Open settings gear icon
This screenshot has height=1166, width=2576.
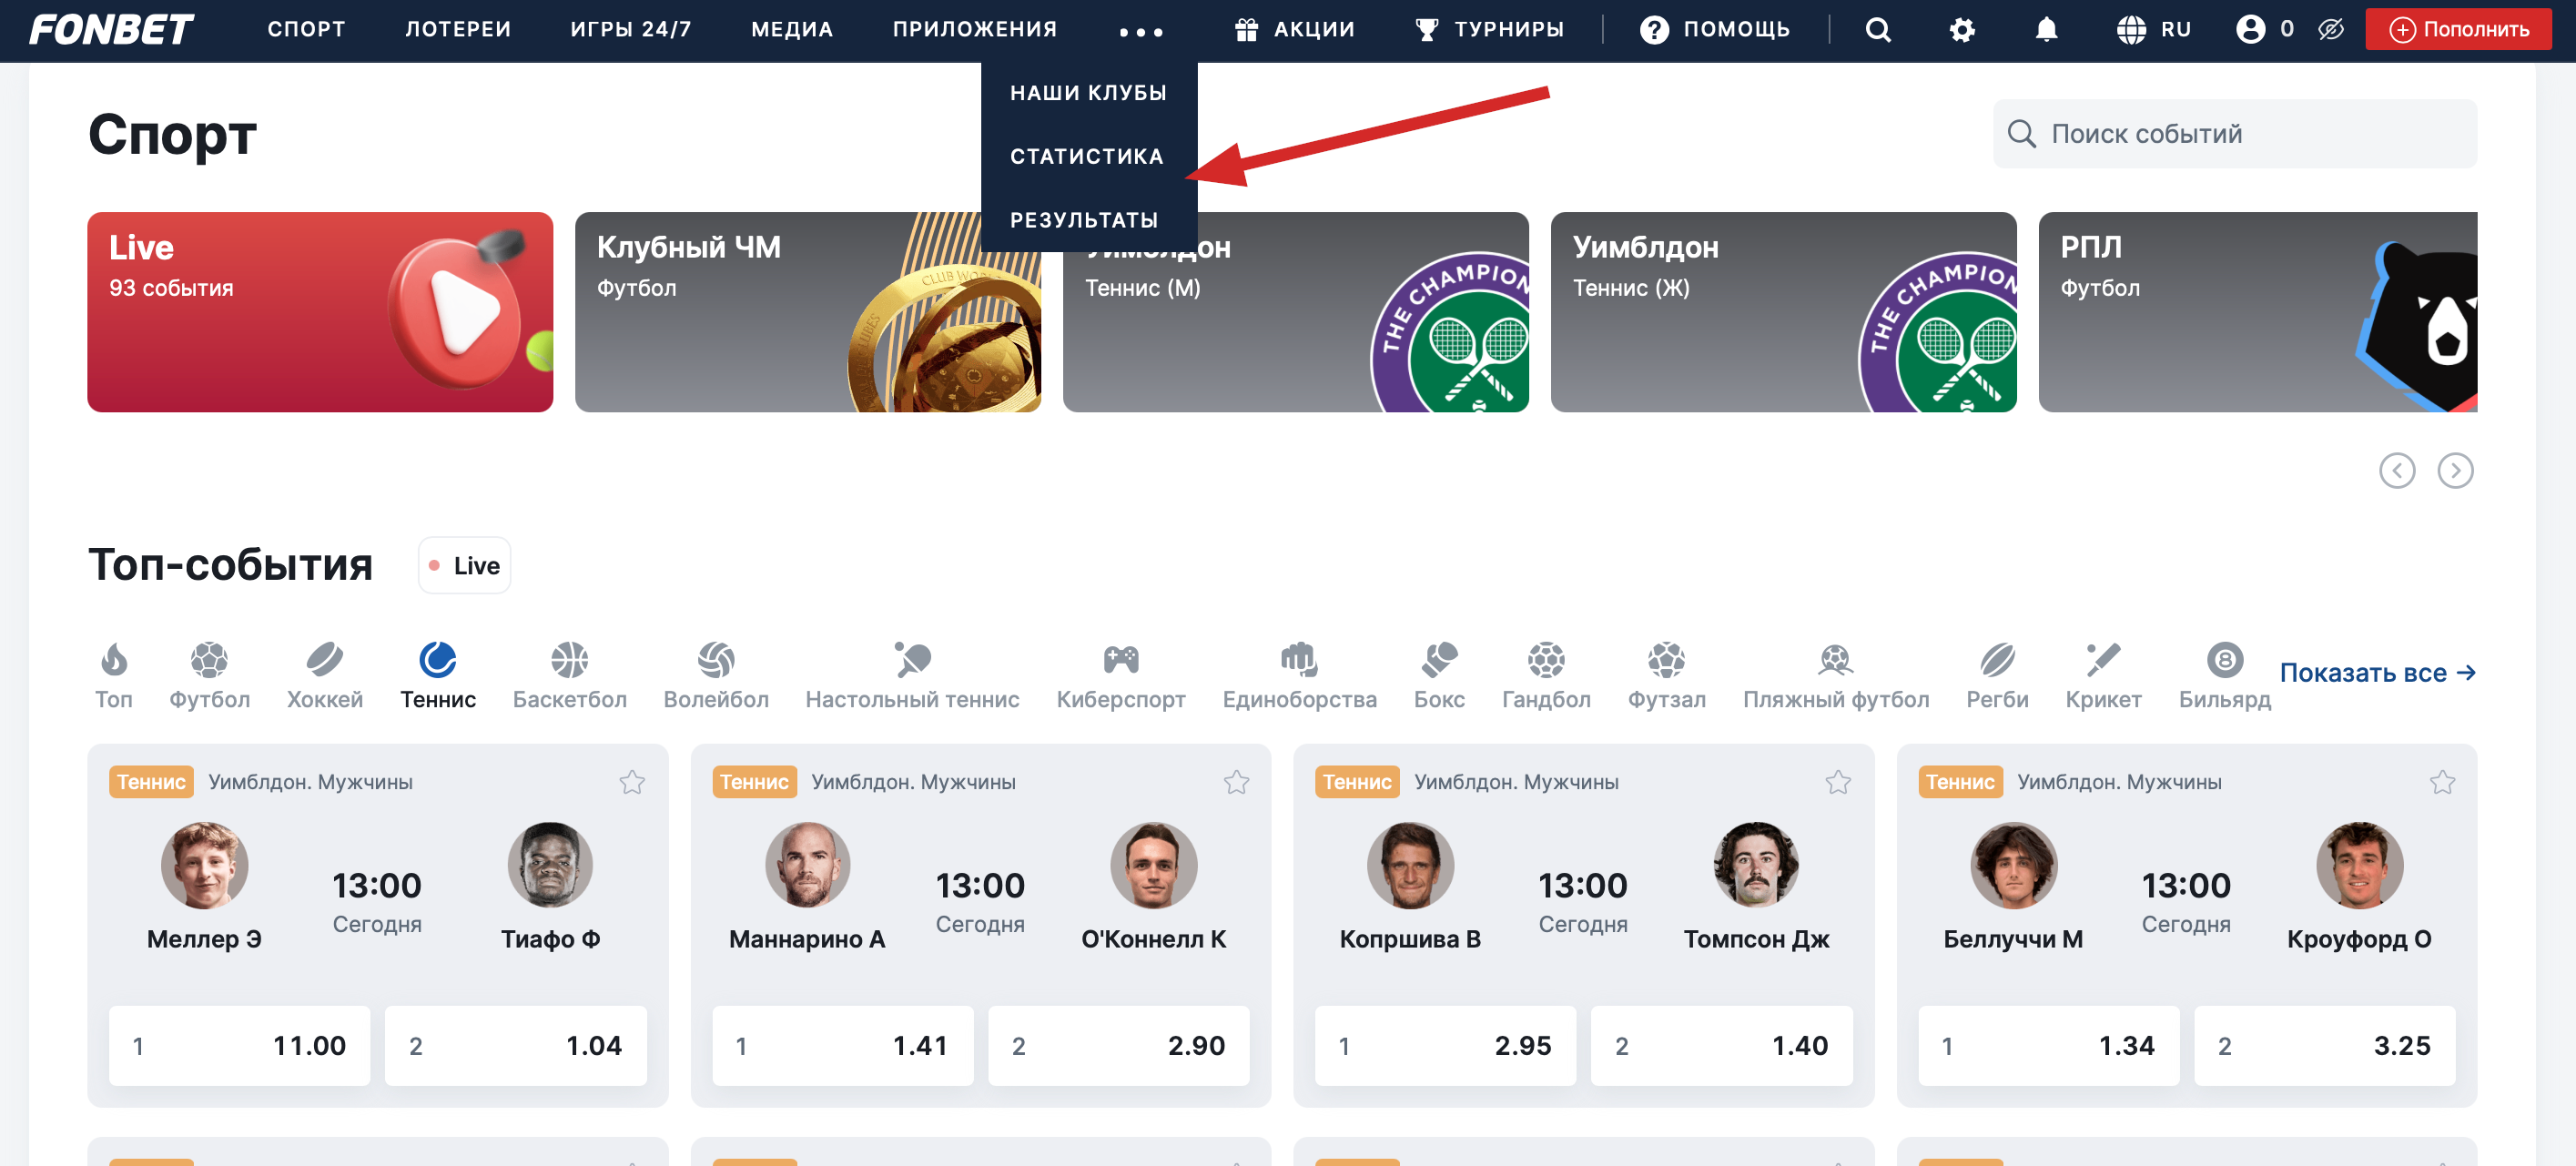coord(1962,30)
